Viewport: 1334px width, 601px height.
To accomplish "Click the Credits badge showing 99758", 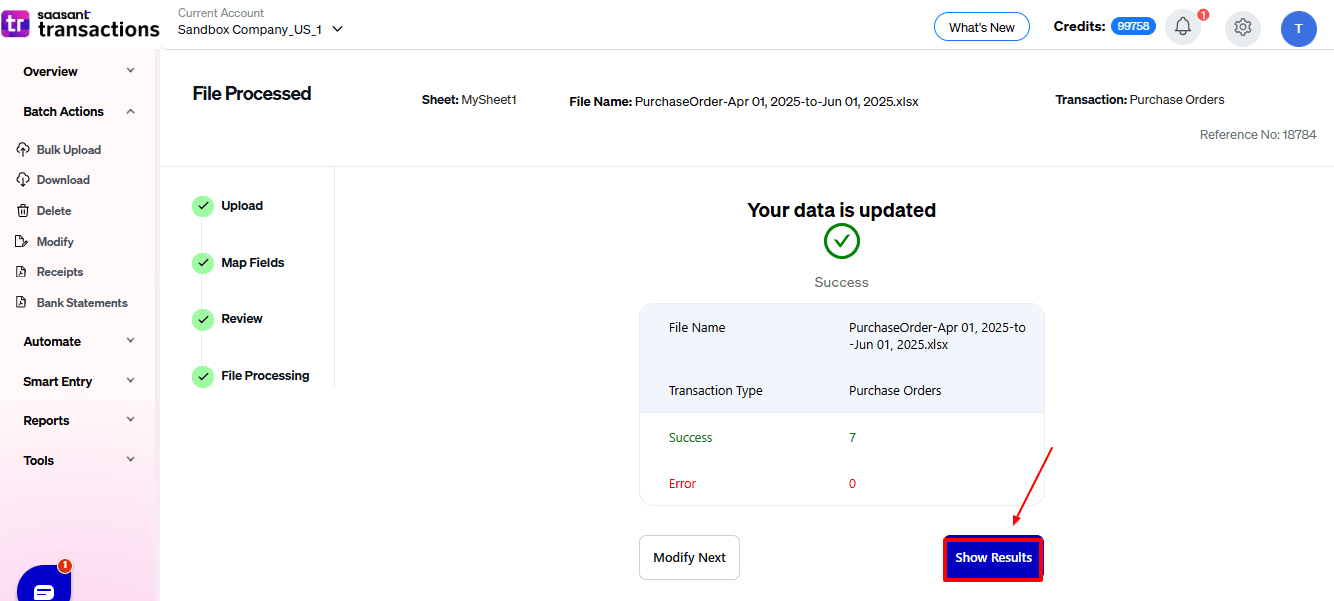I will pyautogui.click(x=1133, y=25).
